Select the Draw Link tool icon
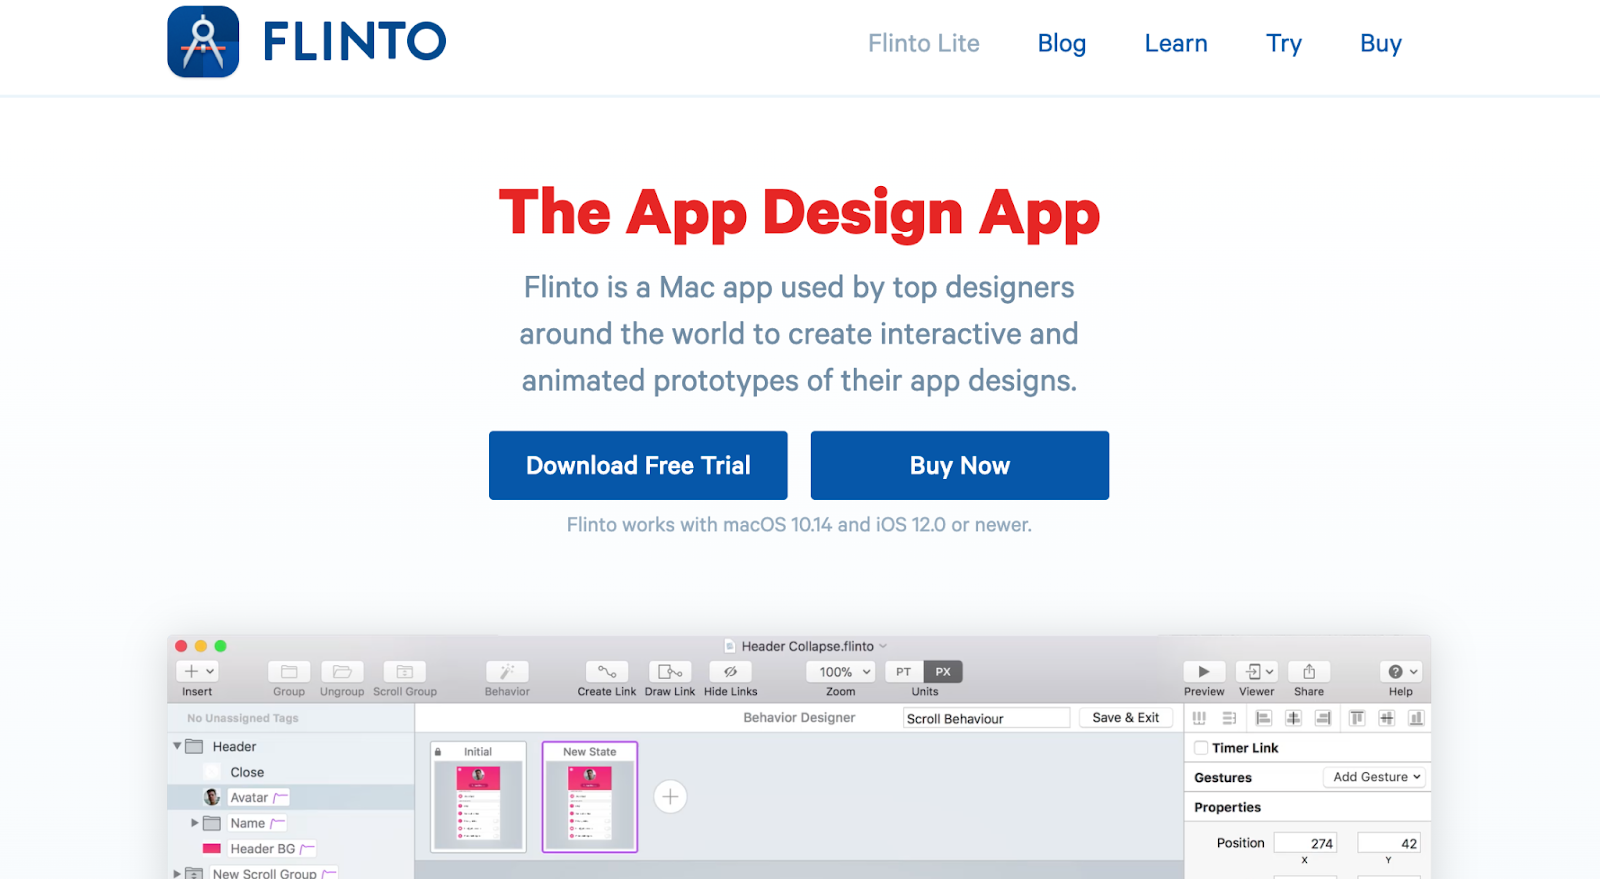This screenshot has height=879, width=1600. click(x=670, y=671)
